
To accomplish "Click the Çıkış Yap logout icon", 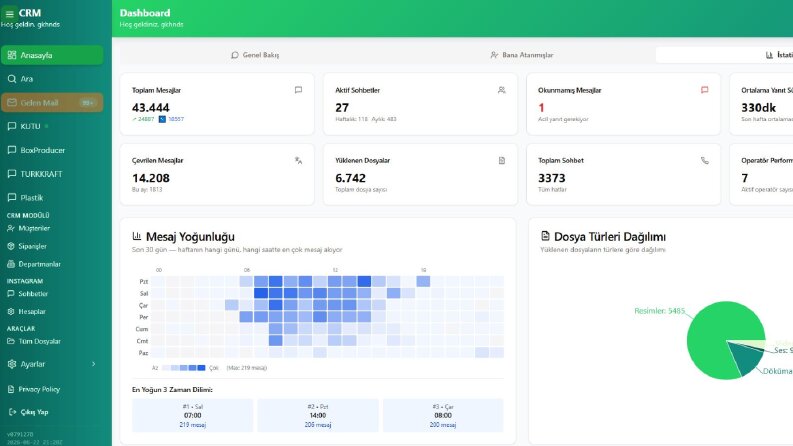I will click(13, 412).
